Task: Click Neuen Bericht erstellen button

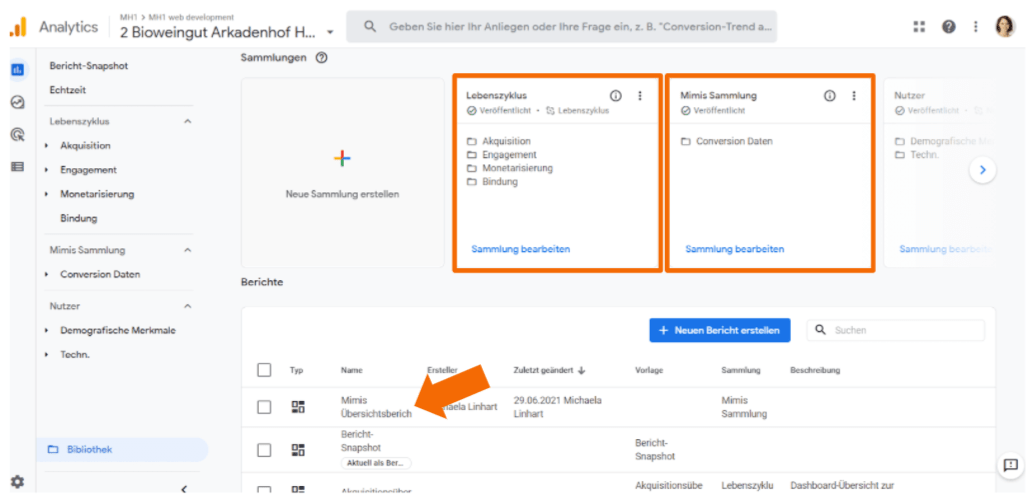Action: [719, 330]
